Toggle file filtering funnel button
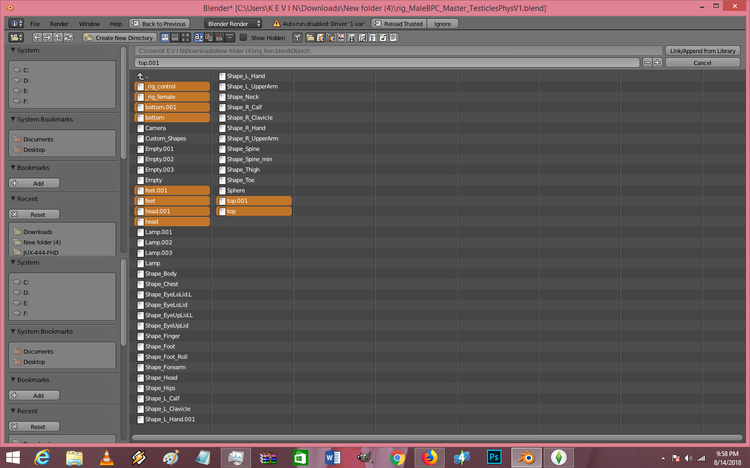Viewport: 750px width, 468px height. click(298, 37)
